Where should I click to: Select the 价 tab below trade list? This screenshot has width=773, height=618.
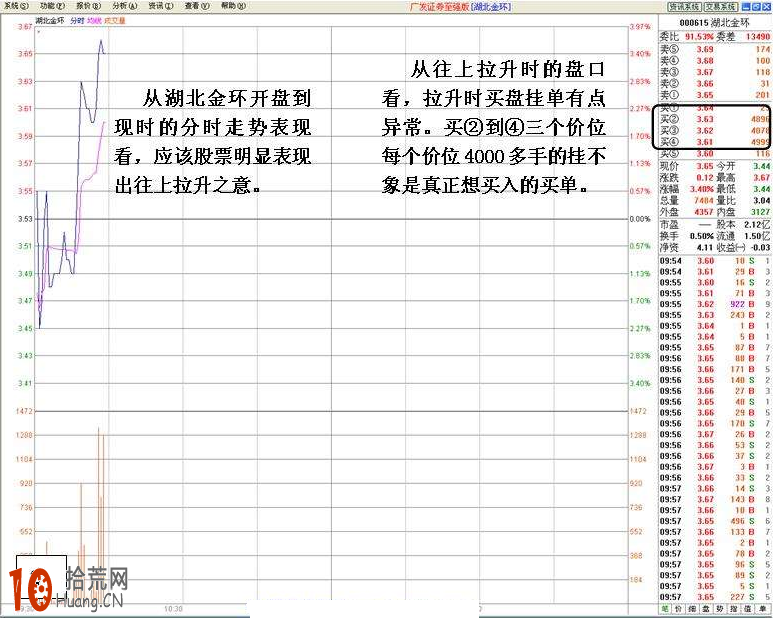point(679,610)
